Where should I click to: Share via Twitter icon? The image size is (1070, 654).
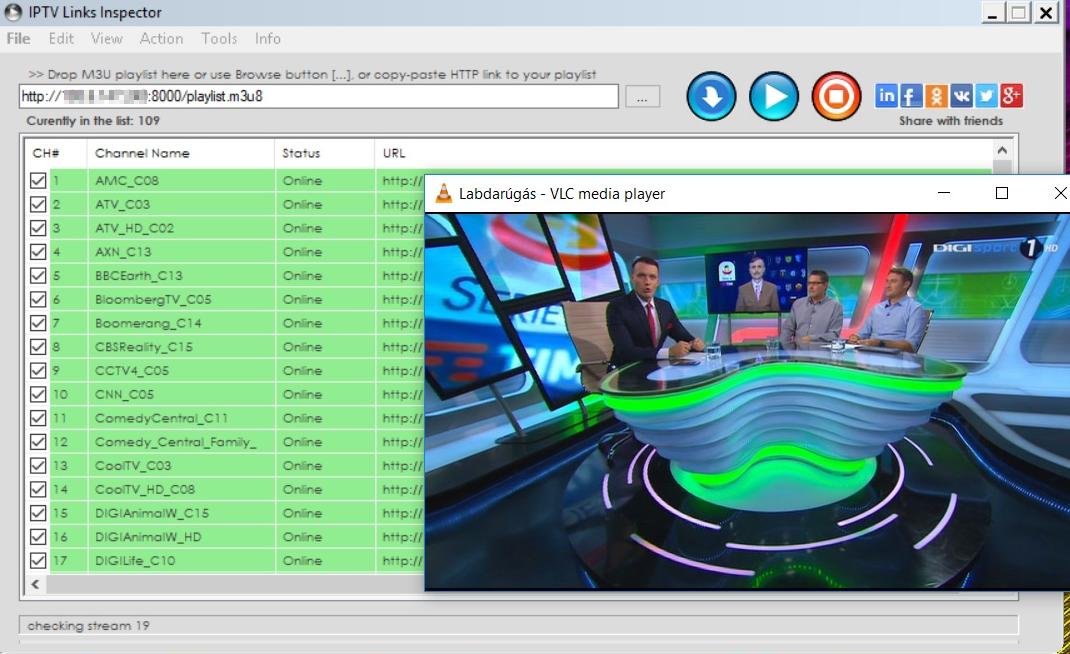click(986, 96)
